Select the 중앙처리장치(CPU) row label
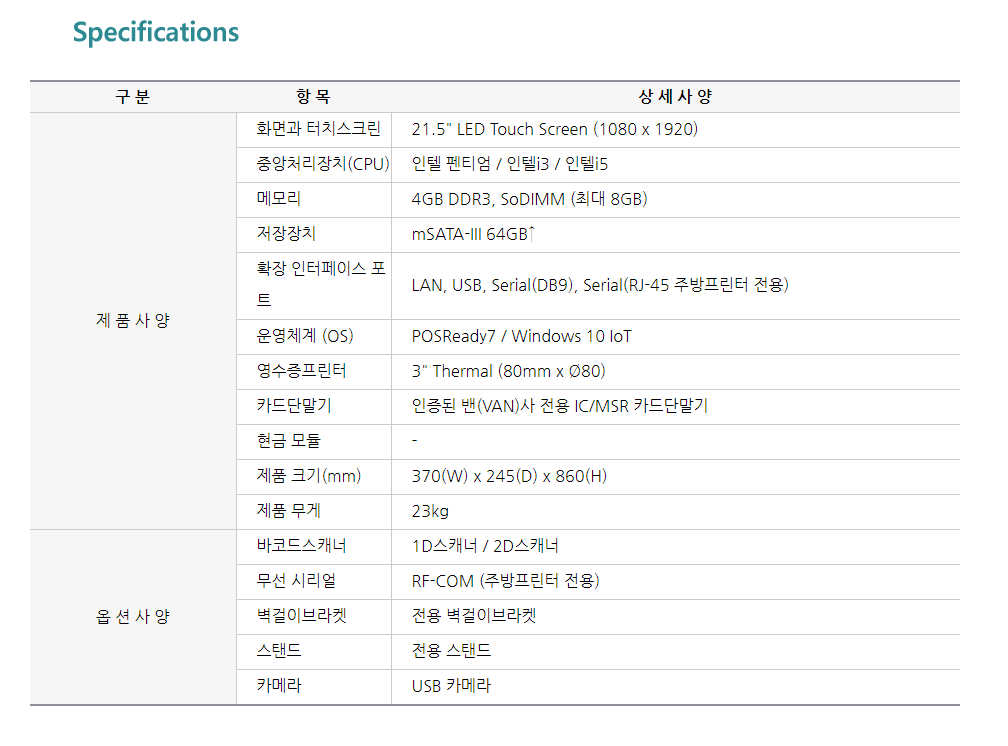 click(x=322, y=164)
